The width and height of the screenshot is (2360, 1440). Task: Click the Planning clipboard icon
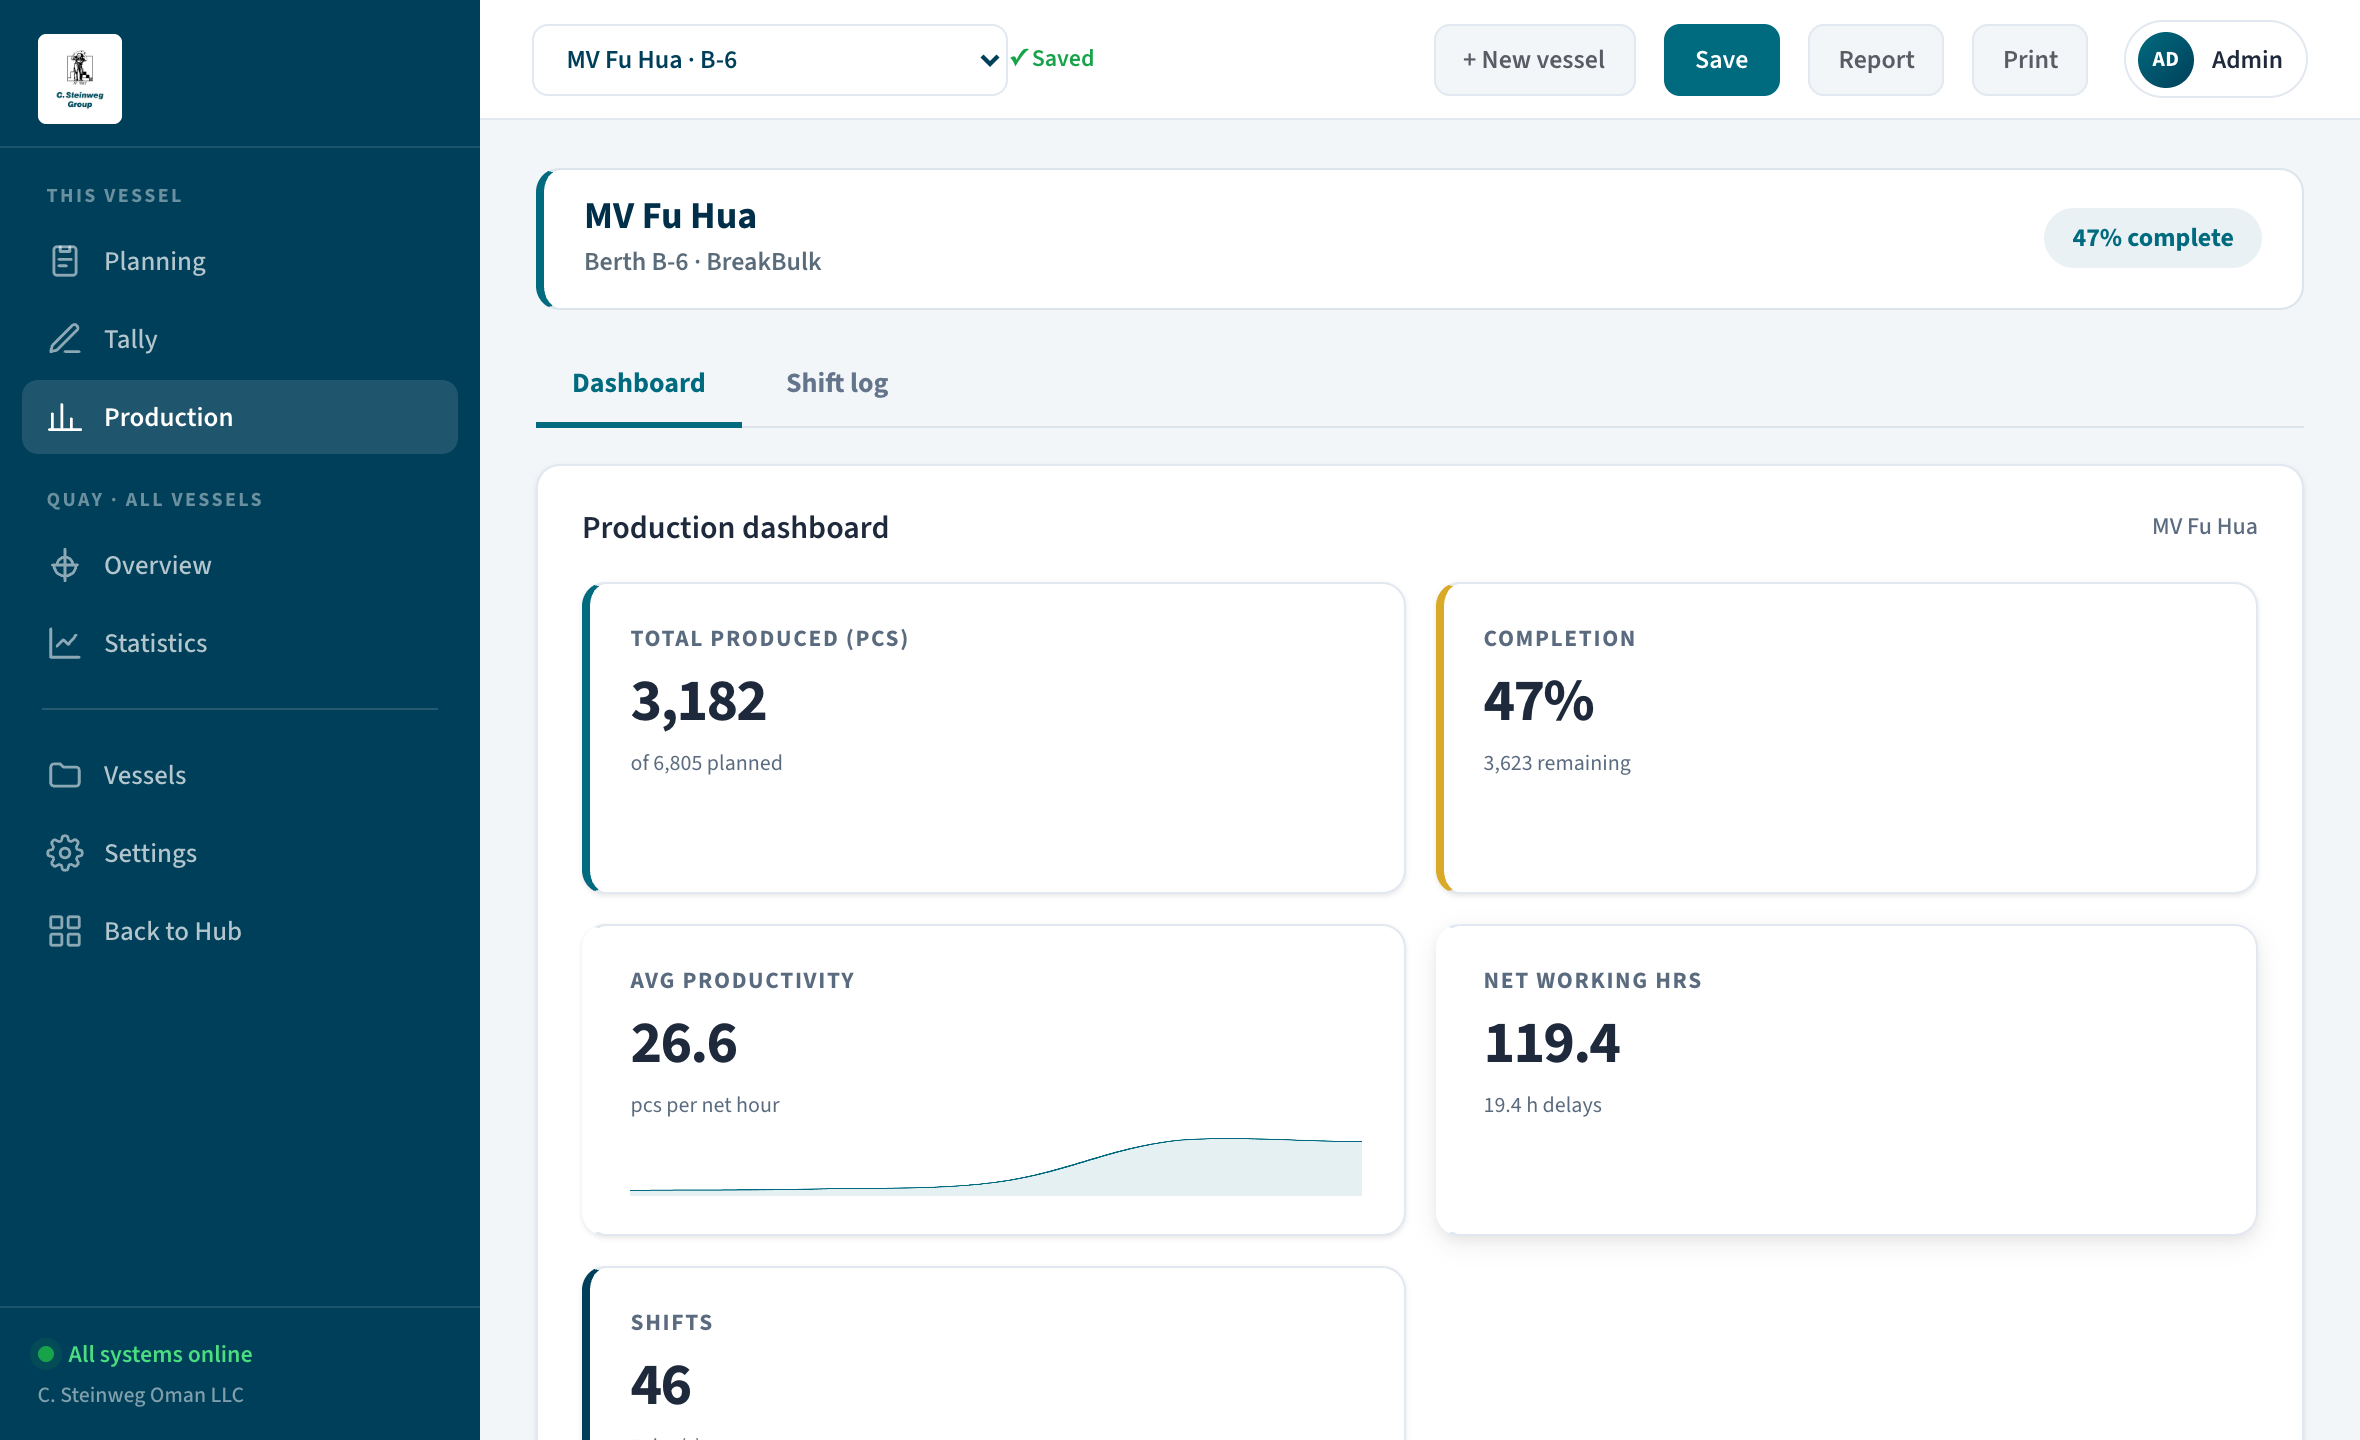point(65,261)
